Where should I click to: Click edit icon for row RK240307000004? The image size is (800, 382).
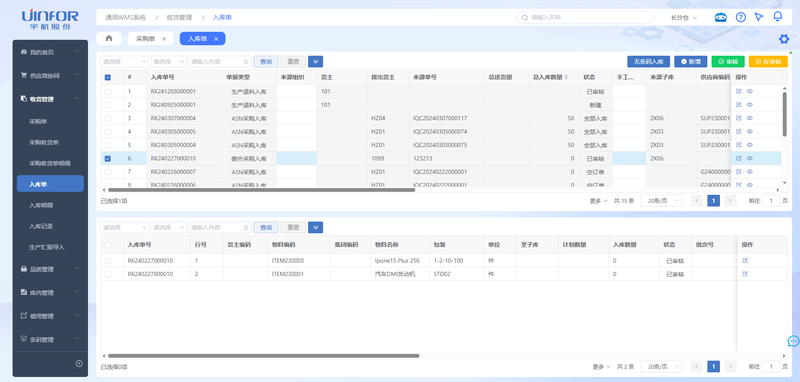pyautogui.click(x=738, y=118)
